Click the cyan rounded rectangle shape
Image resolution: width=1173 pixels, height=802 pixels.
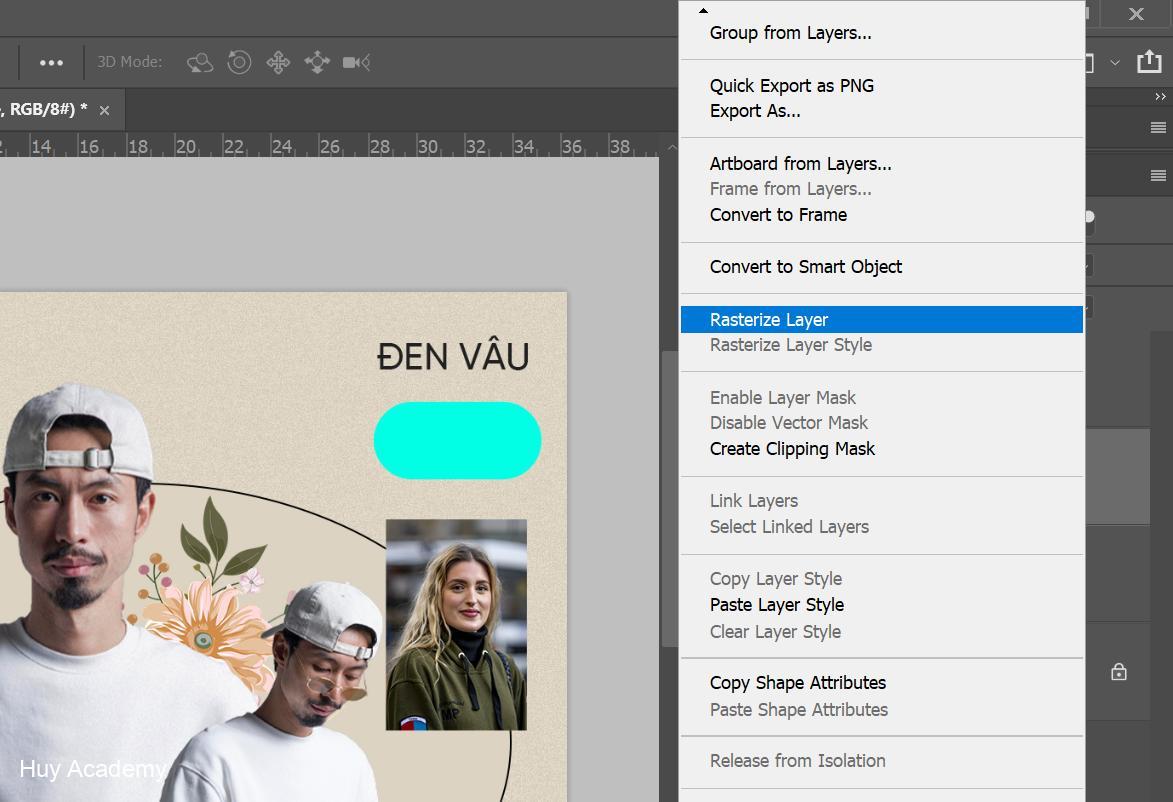point(457,441)
